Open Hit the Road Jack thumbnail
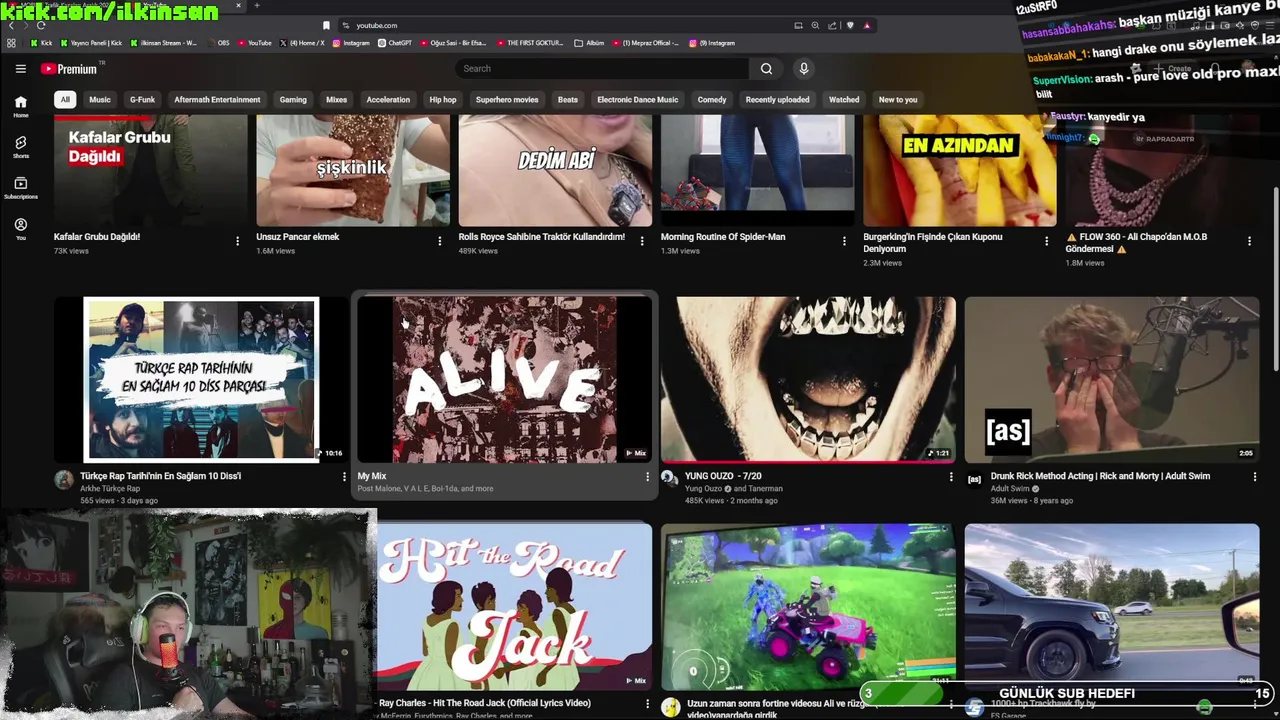Screen dimensions: 1280x720 click(x=514, y=607)
